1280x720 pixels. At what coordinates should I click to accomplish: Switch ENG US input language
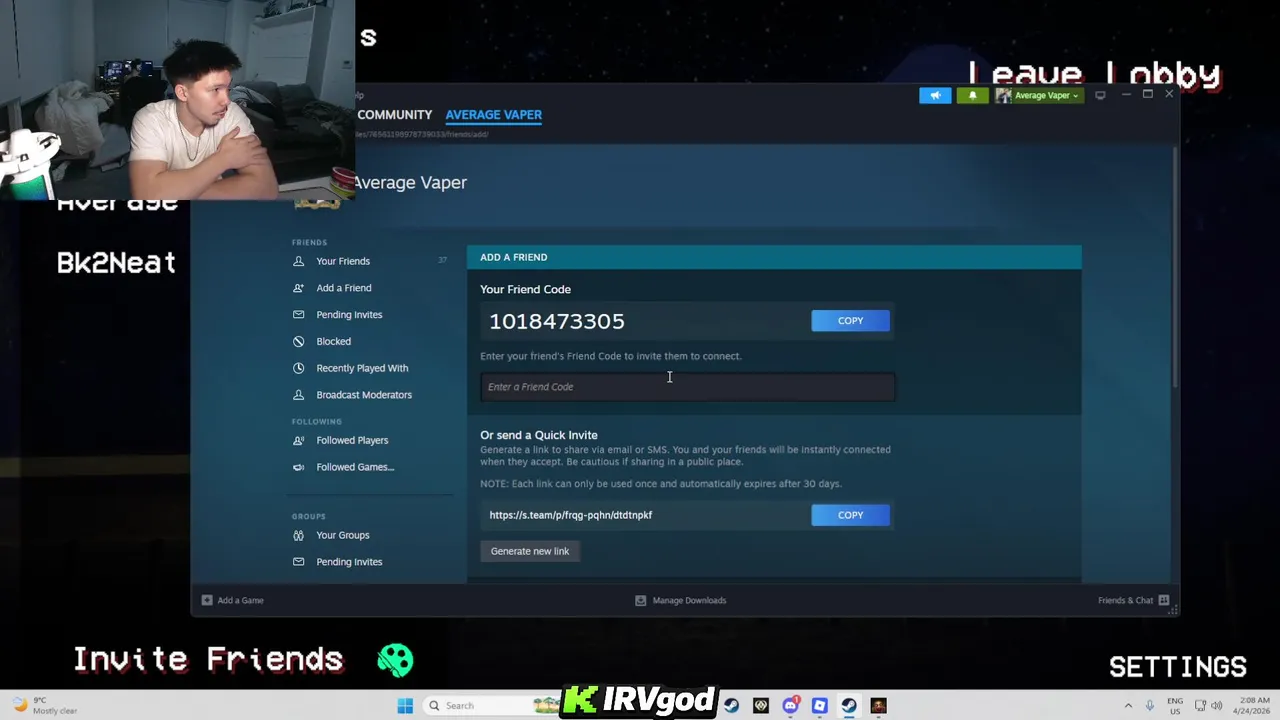click(x=1175, y=706)
